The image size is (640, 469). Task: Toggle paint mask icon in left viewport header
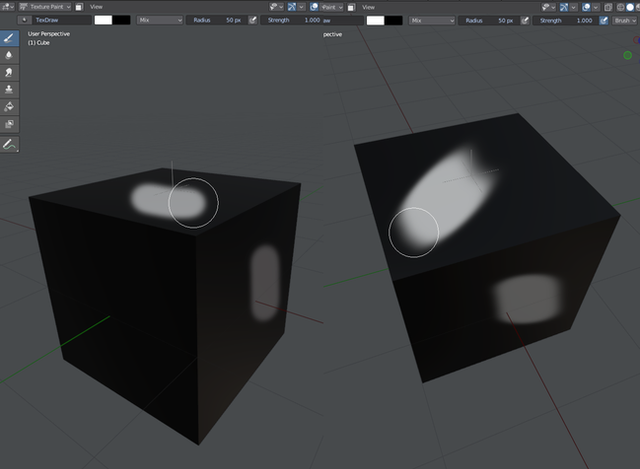[x=79, y=7]
